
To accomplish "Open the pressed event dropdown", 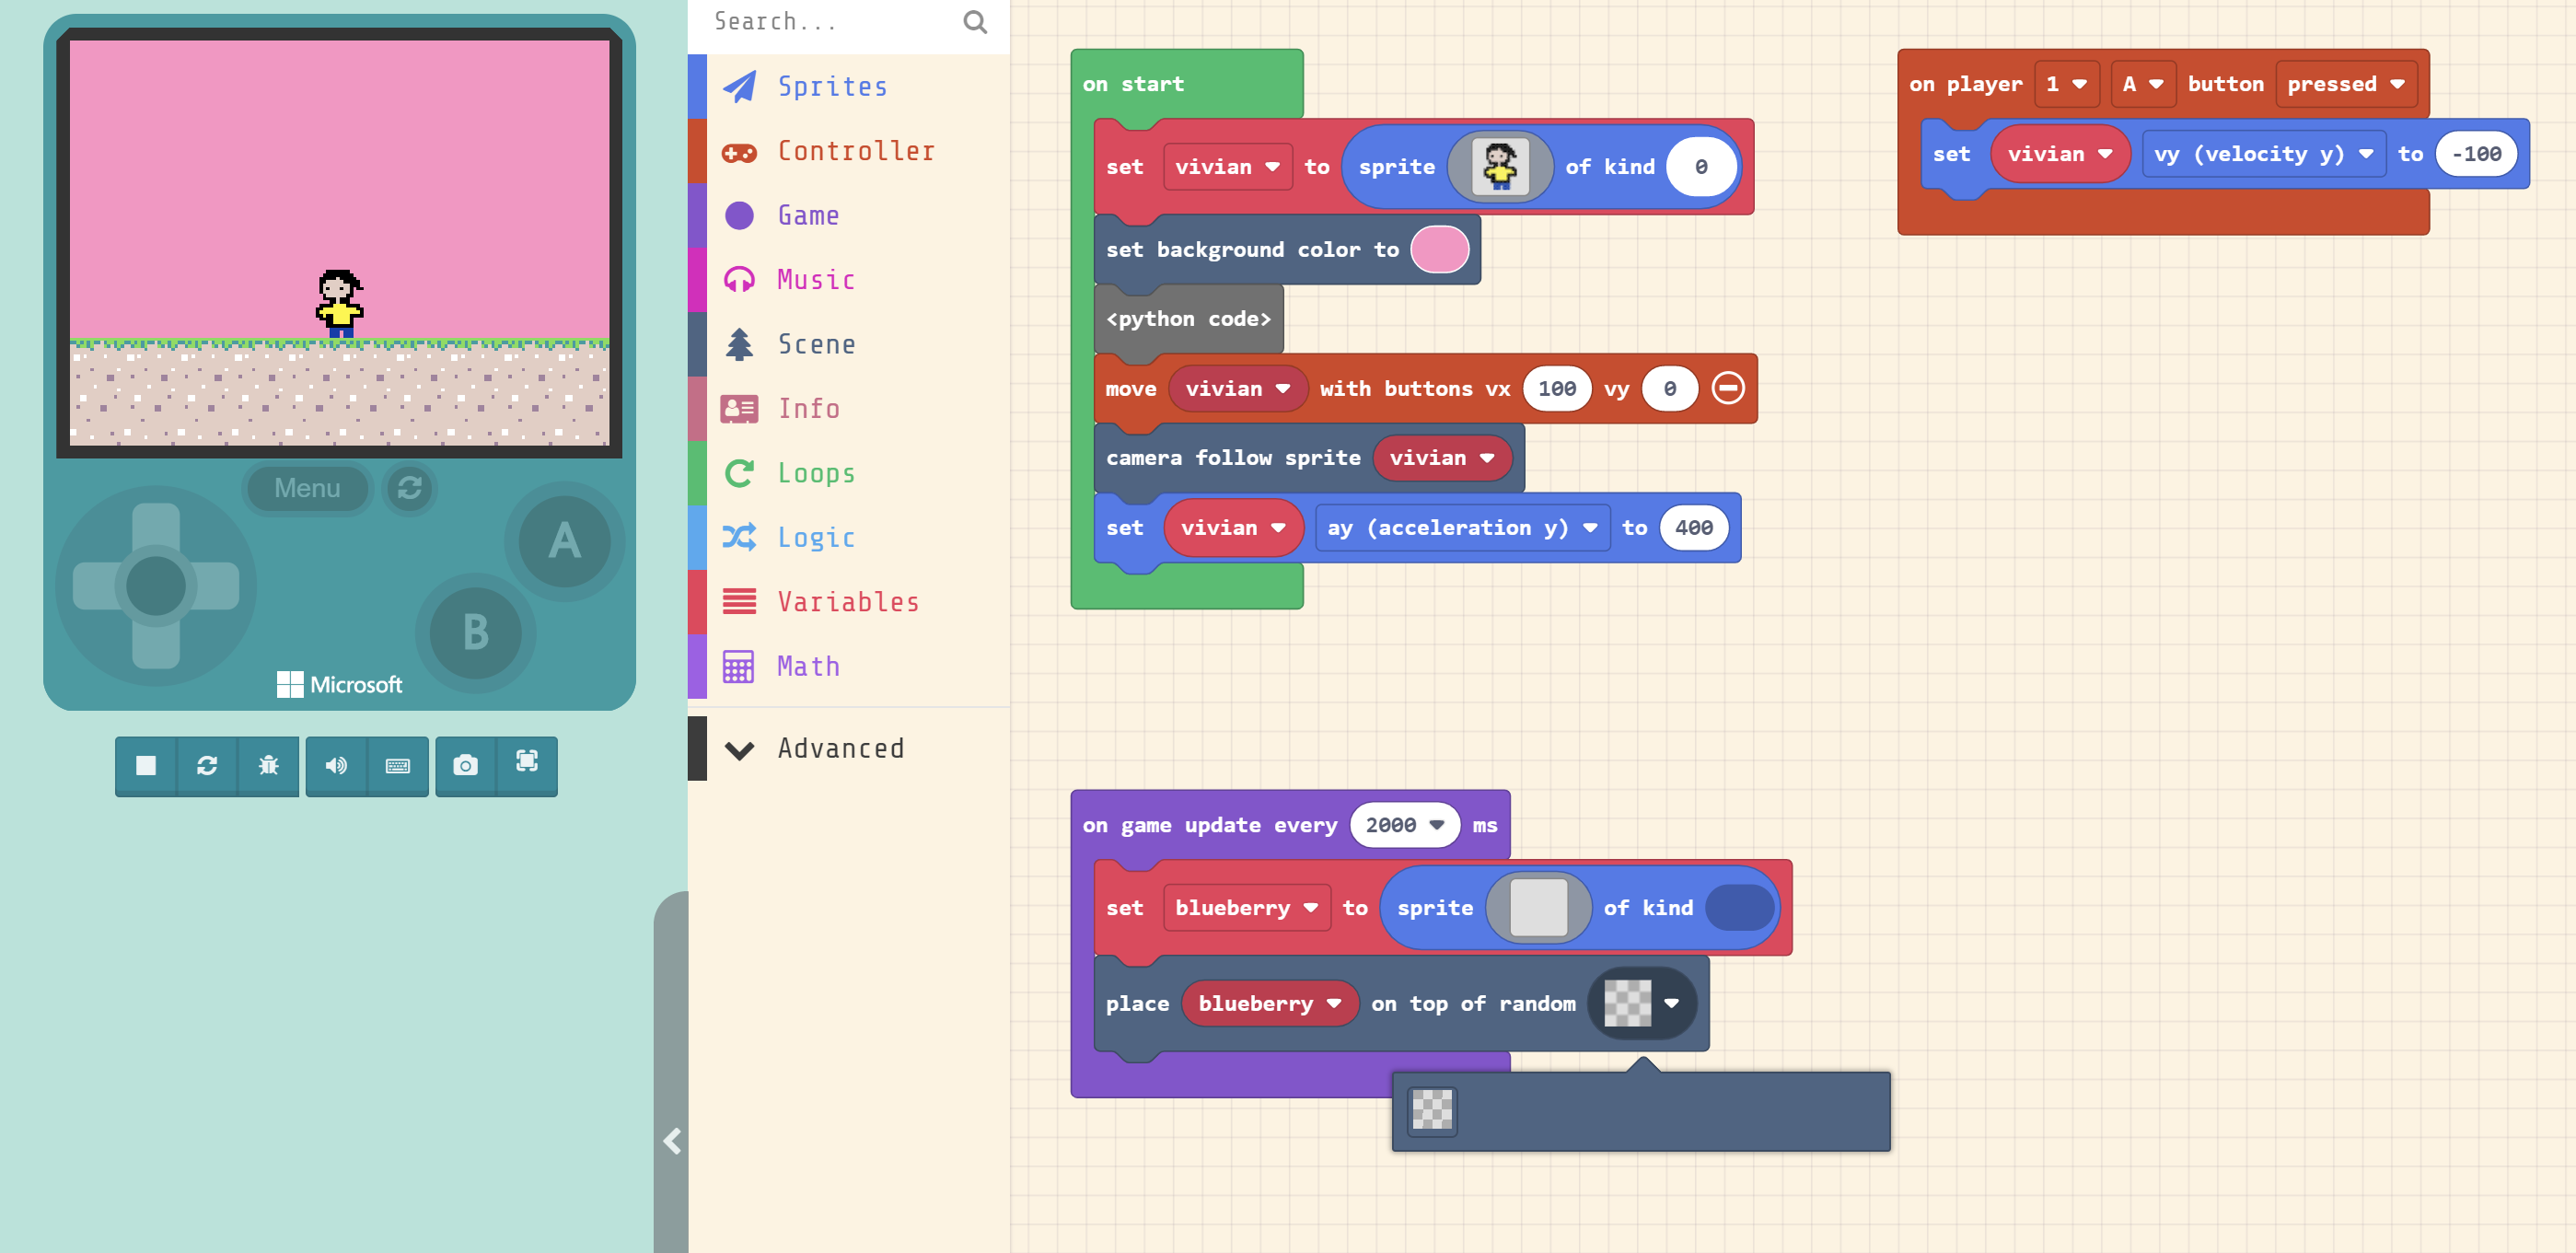I will point(2346,84).
